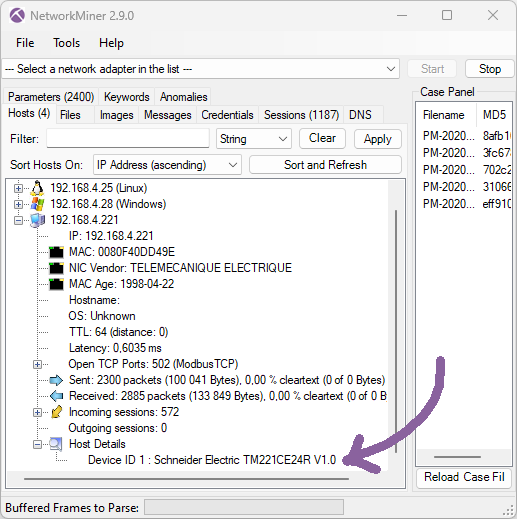Viewport: 517px width, 519px height.
Task: Click the NetworkMiner logo in title bar
Action: (x=17, y=15)
